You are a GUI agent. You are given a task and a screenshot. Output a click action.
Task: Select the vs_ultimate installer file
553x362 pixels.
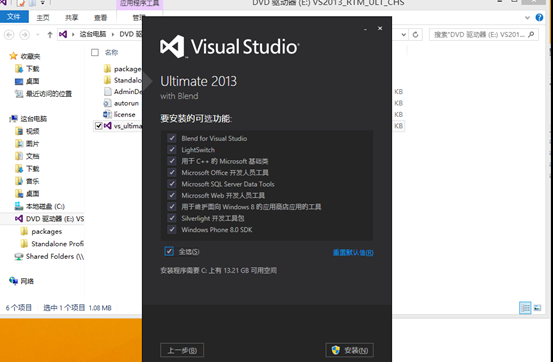(127, 126)
